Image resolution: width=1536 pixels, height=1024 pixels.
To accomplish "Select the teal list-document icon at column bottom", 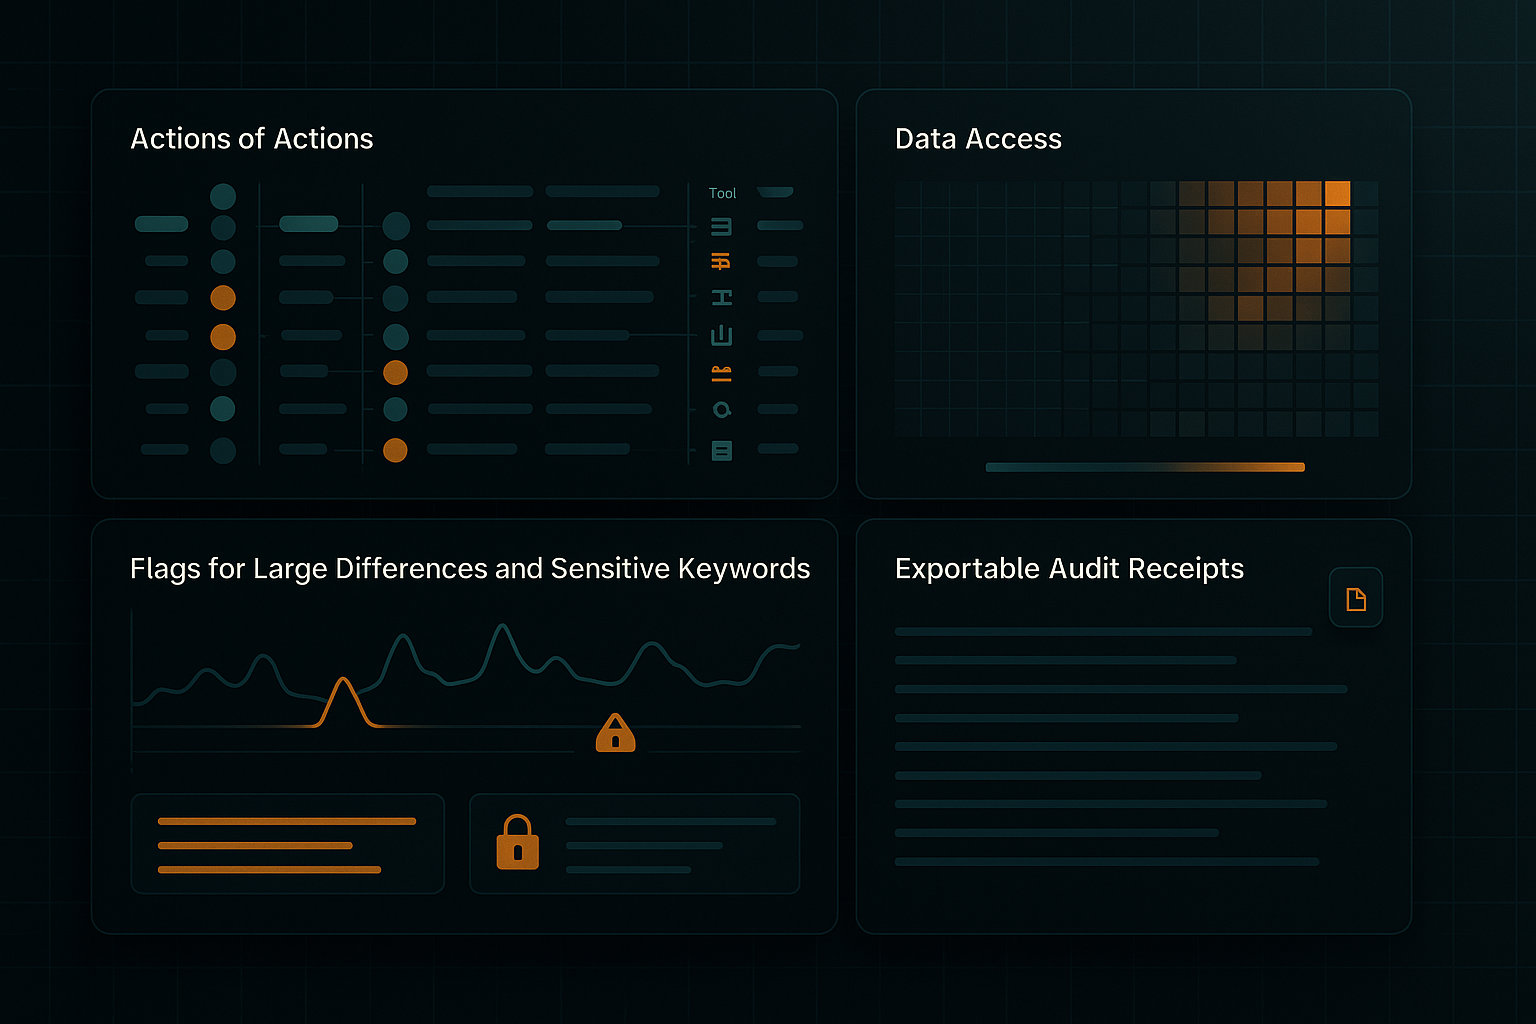I will click(721, 451).
